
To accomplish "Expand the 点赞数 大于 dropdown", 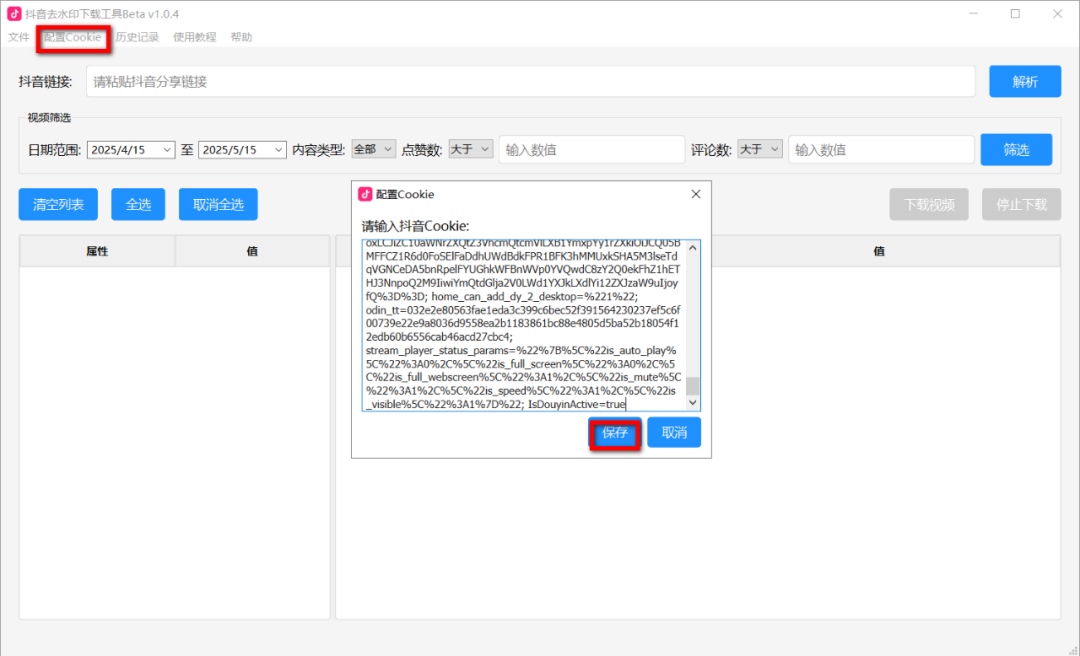I will coord(470,149).
